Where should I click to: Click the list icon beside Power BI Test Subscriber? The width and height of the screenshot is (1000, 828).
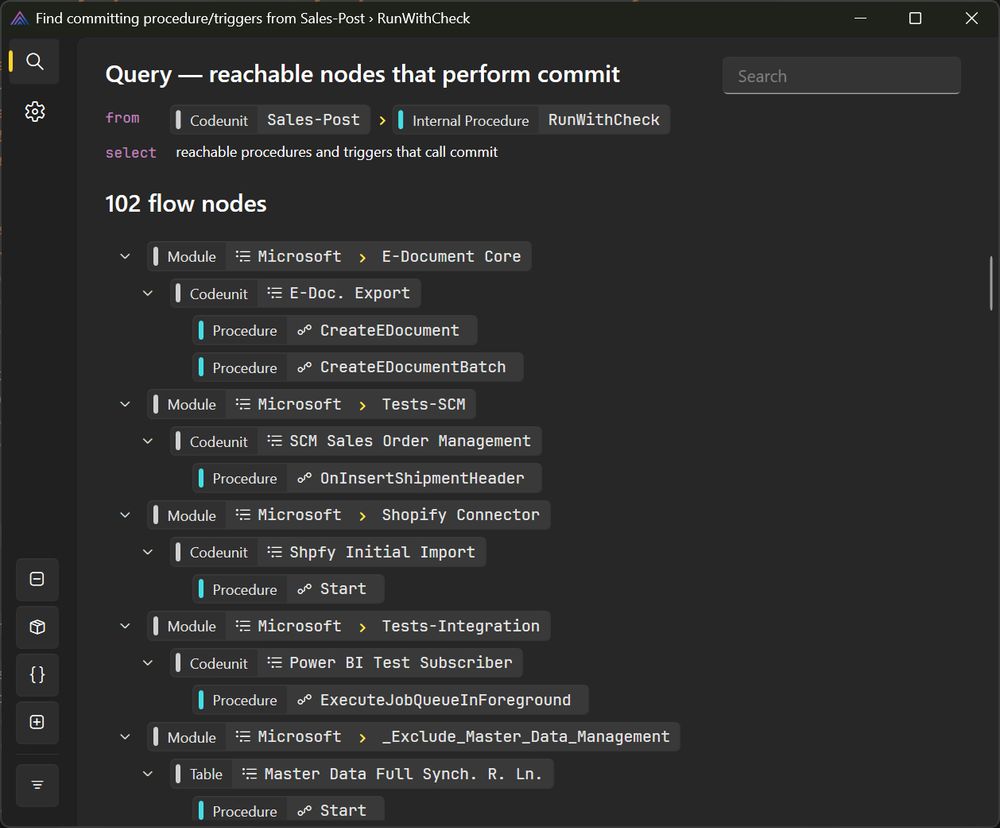(x=274, y=663)
